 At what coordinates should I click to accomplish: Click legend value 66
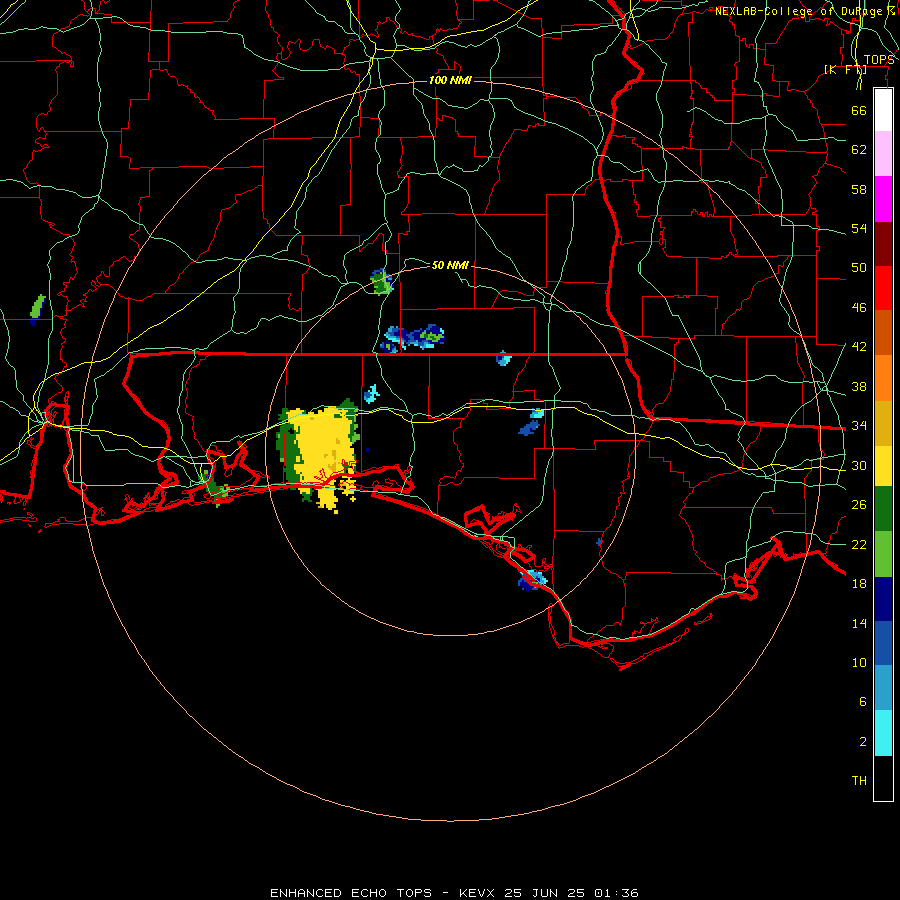(x=859, y=110)
